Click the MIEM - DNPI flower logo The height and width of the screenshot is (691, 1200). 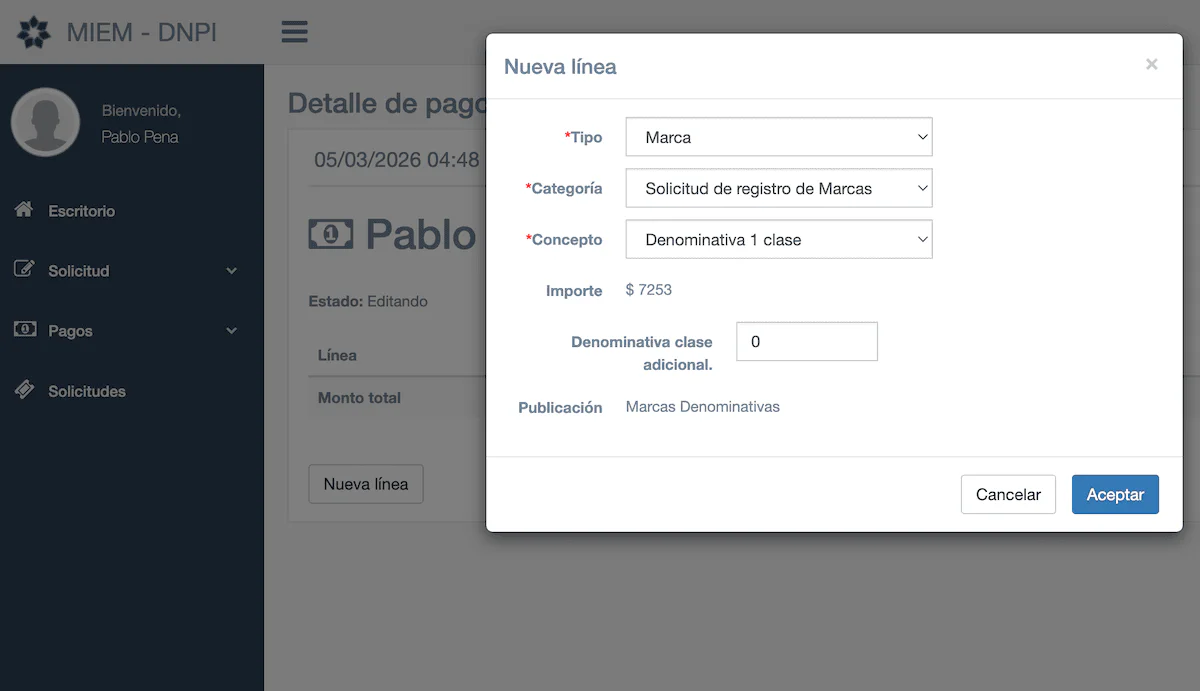click(x=34, y=32)
